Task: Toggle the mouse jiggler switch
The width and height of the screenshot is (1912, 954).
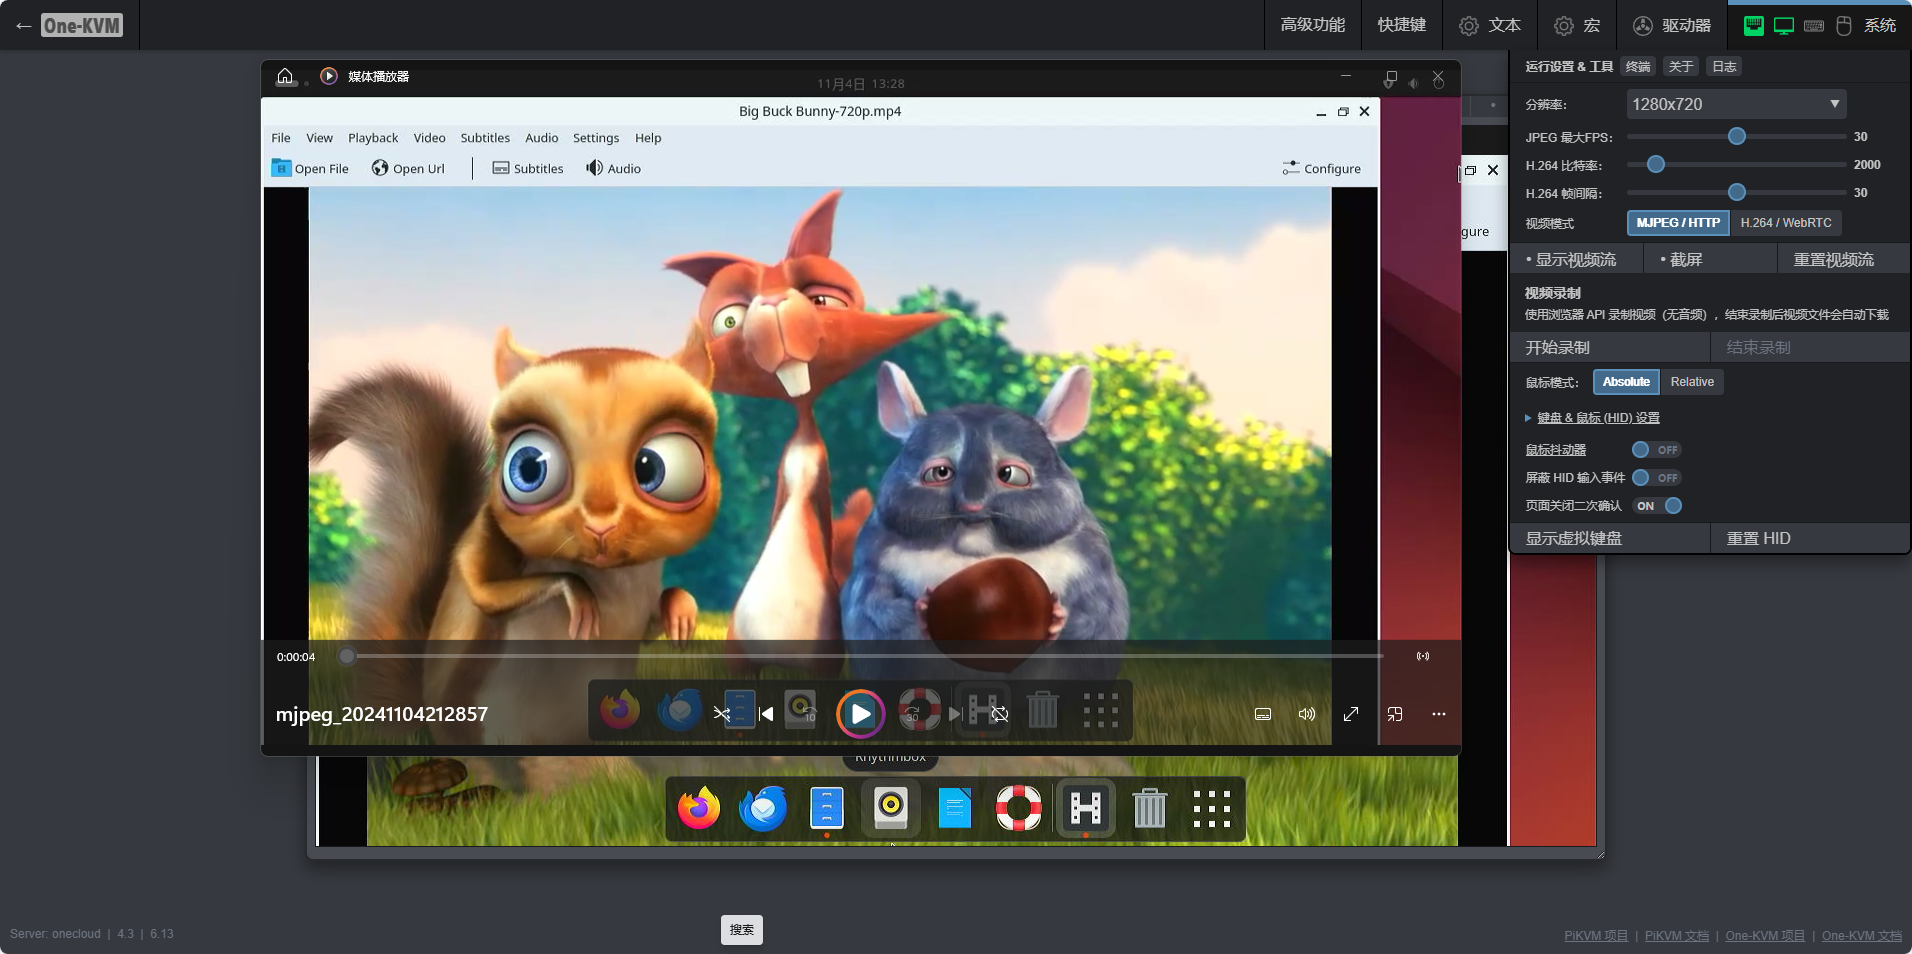Action: coord(1655,450)
